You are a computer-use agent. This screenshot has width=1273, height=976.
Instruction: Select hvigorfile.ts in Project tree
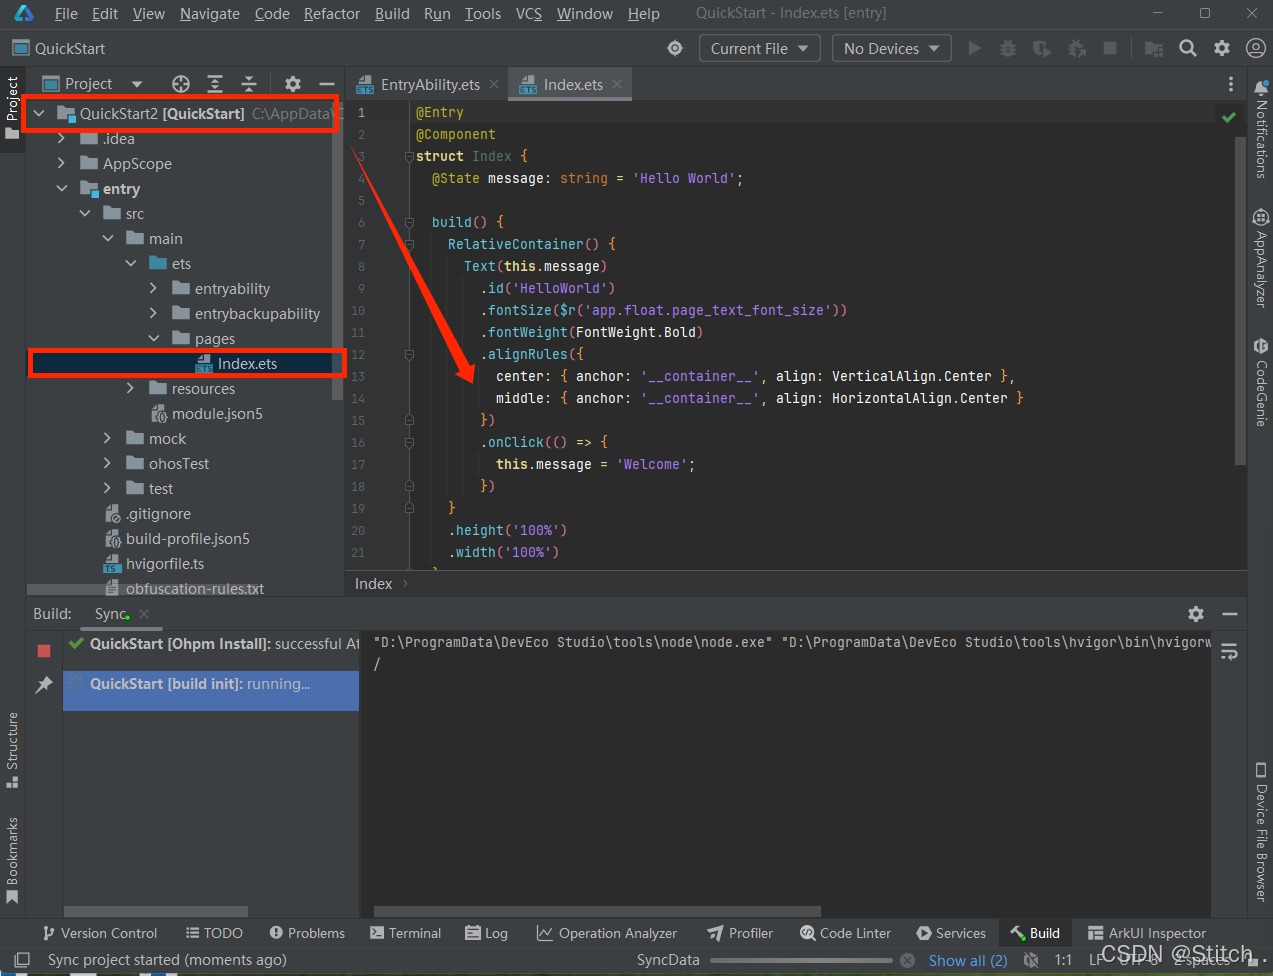(165, 564)
